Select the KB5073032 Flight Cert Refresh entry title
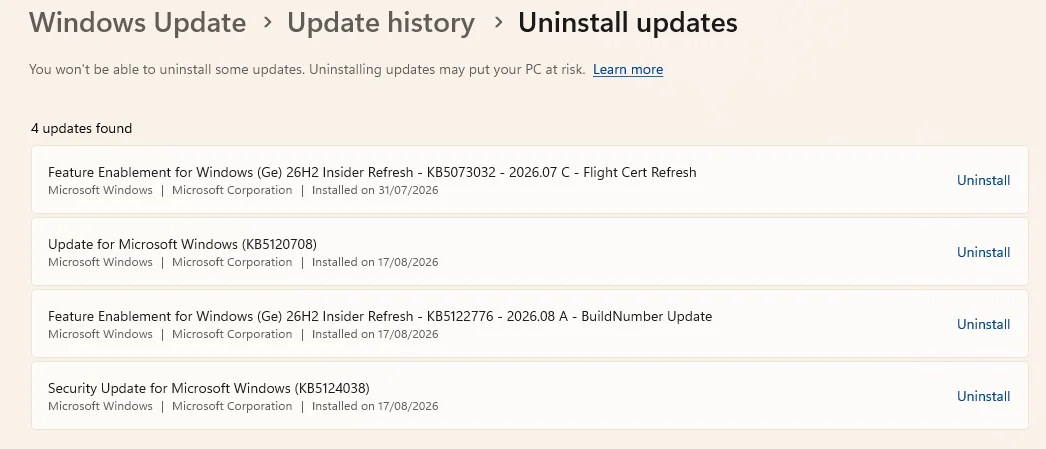The width and height of the screenshot is (1046, 449). [x=372, y=172]
